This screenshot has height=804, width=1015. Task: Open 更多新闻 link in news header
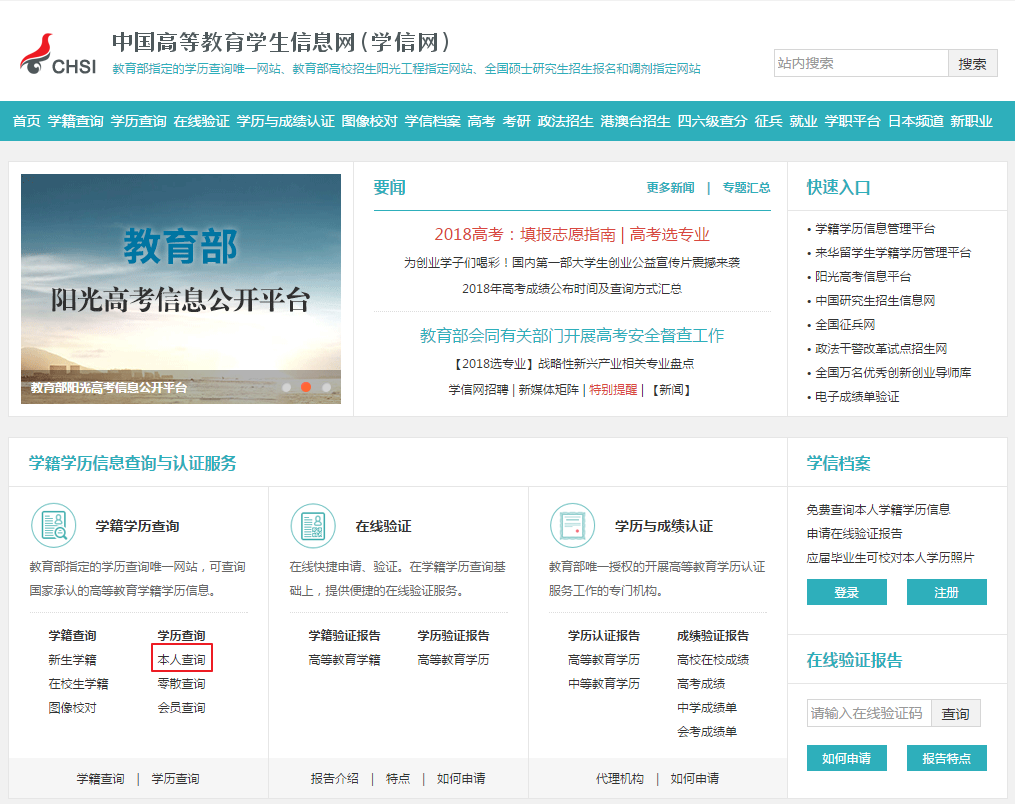click(x=670, y=188)
